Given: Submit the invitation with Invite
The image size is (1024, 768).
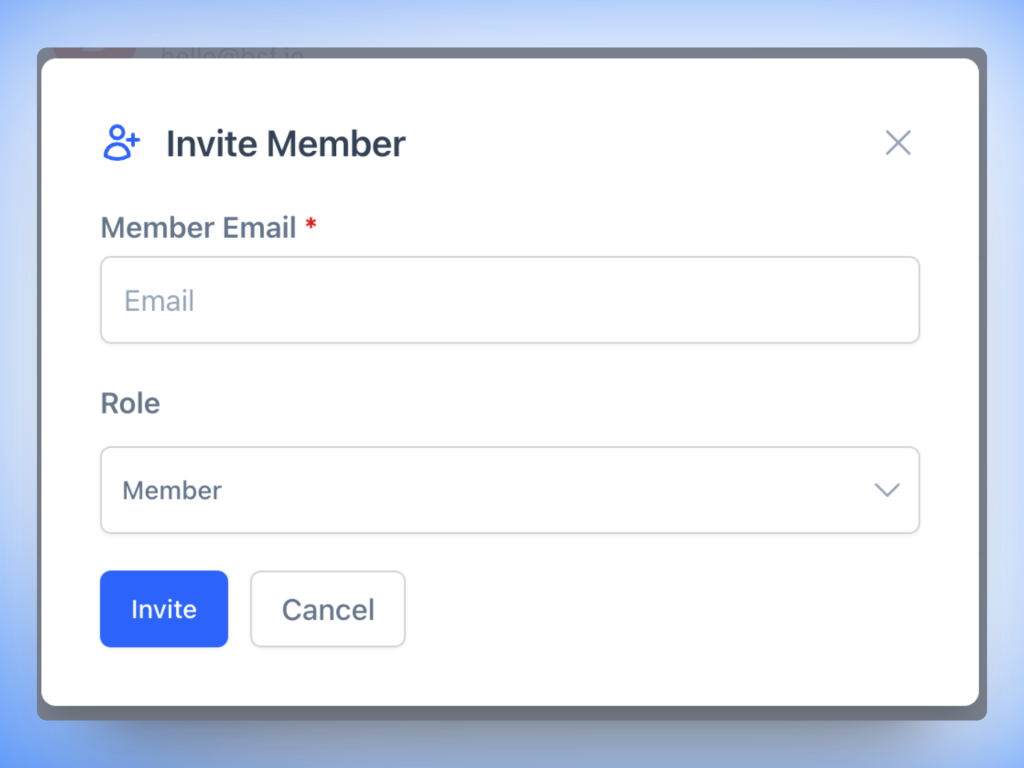Looking at the screenshot, I should point(164,609).
